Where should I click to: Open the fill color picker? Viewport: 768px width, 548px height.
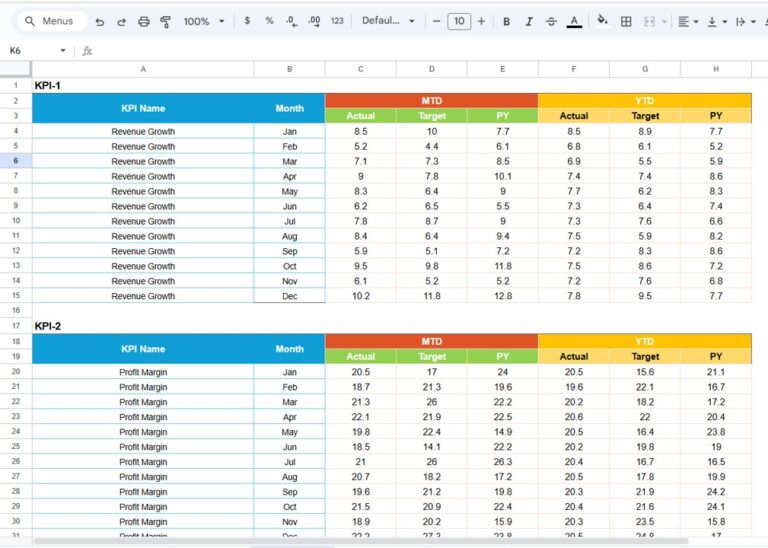pos(602,21)
